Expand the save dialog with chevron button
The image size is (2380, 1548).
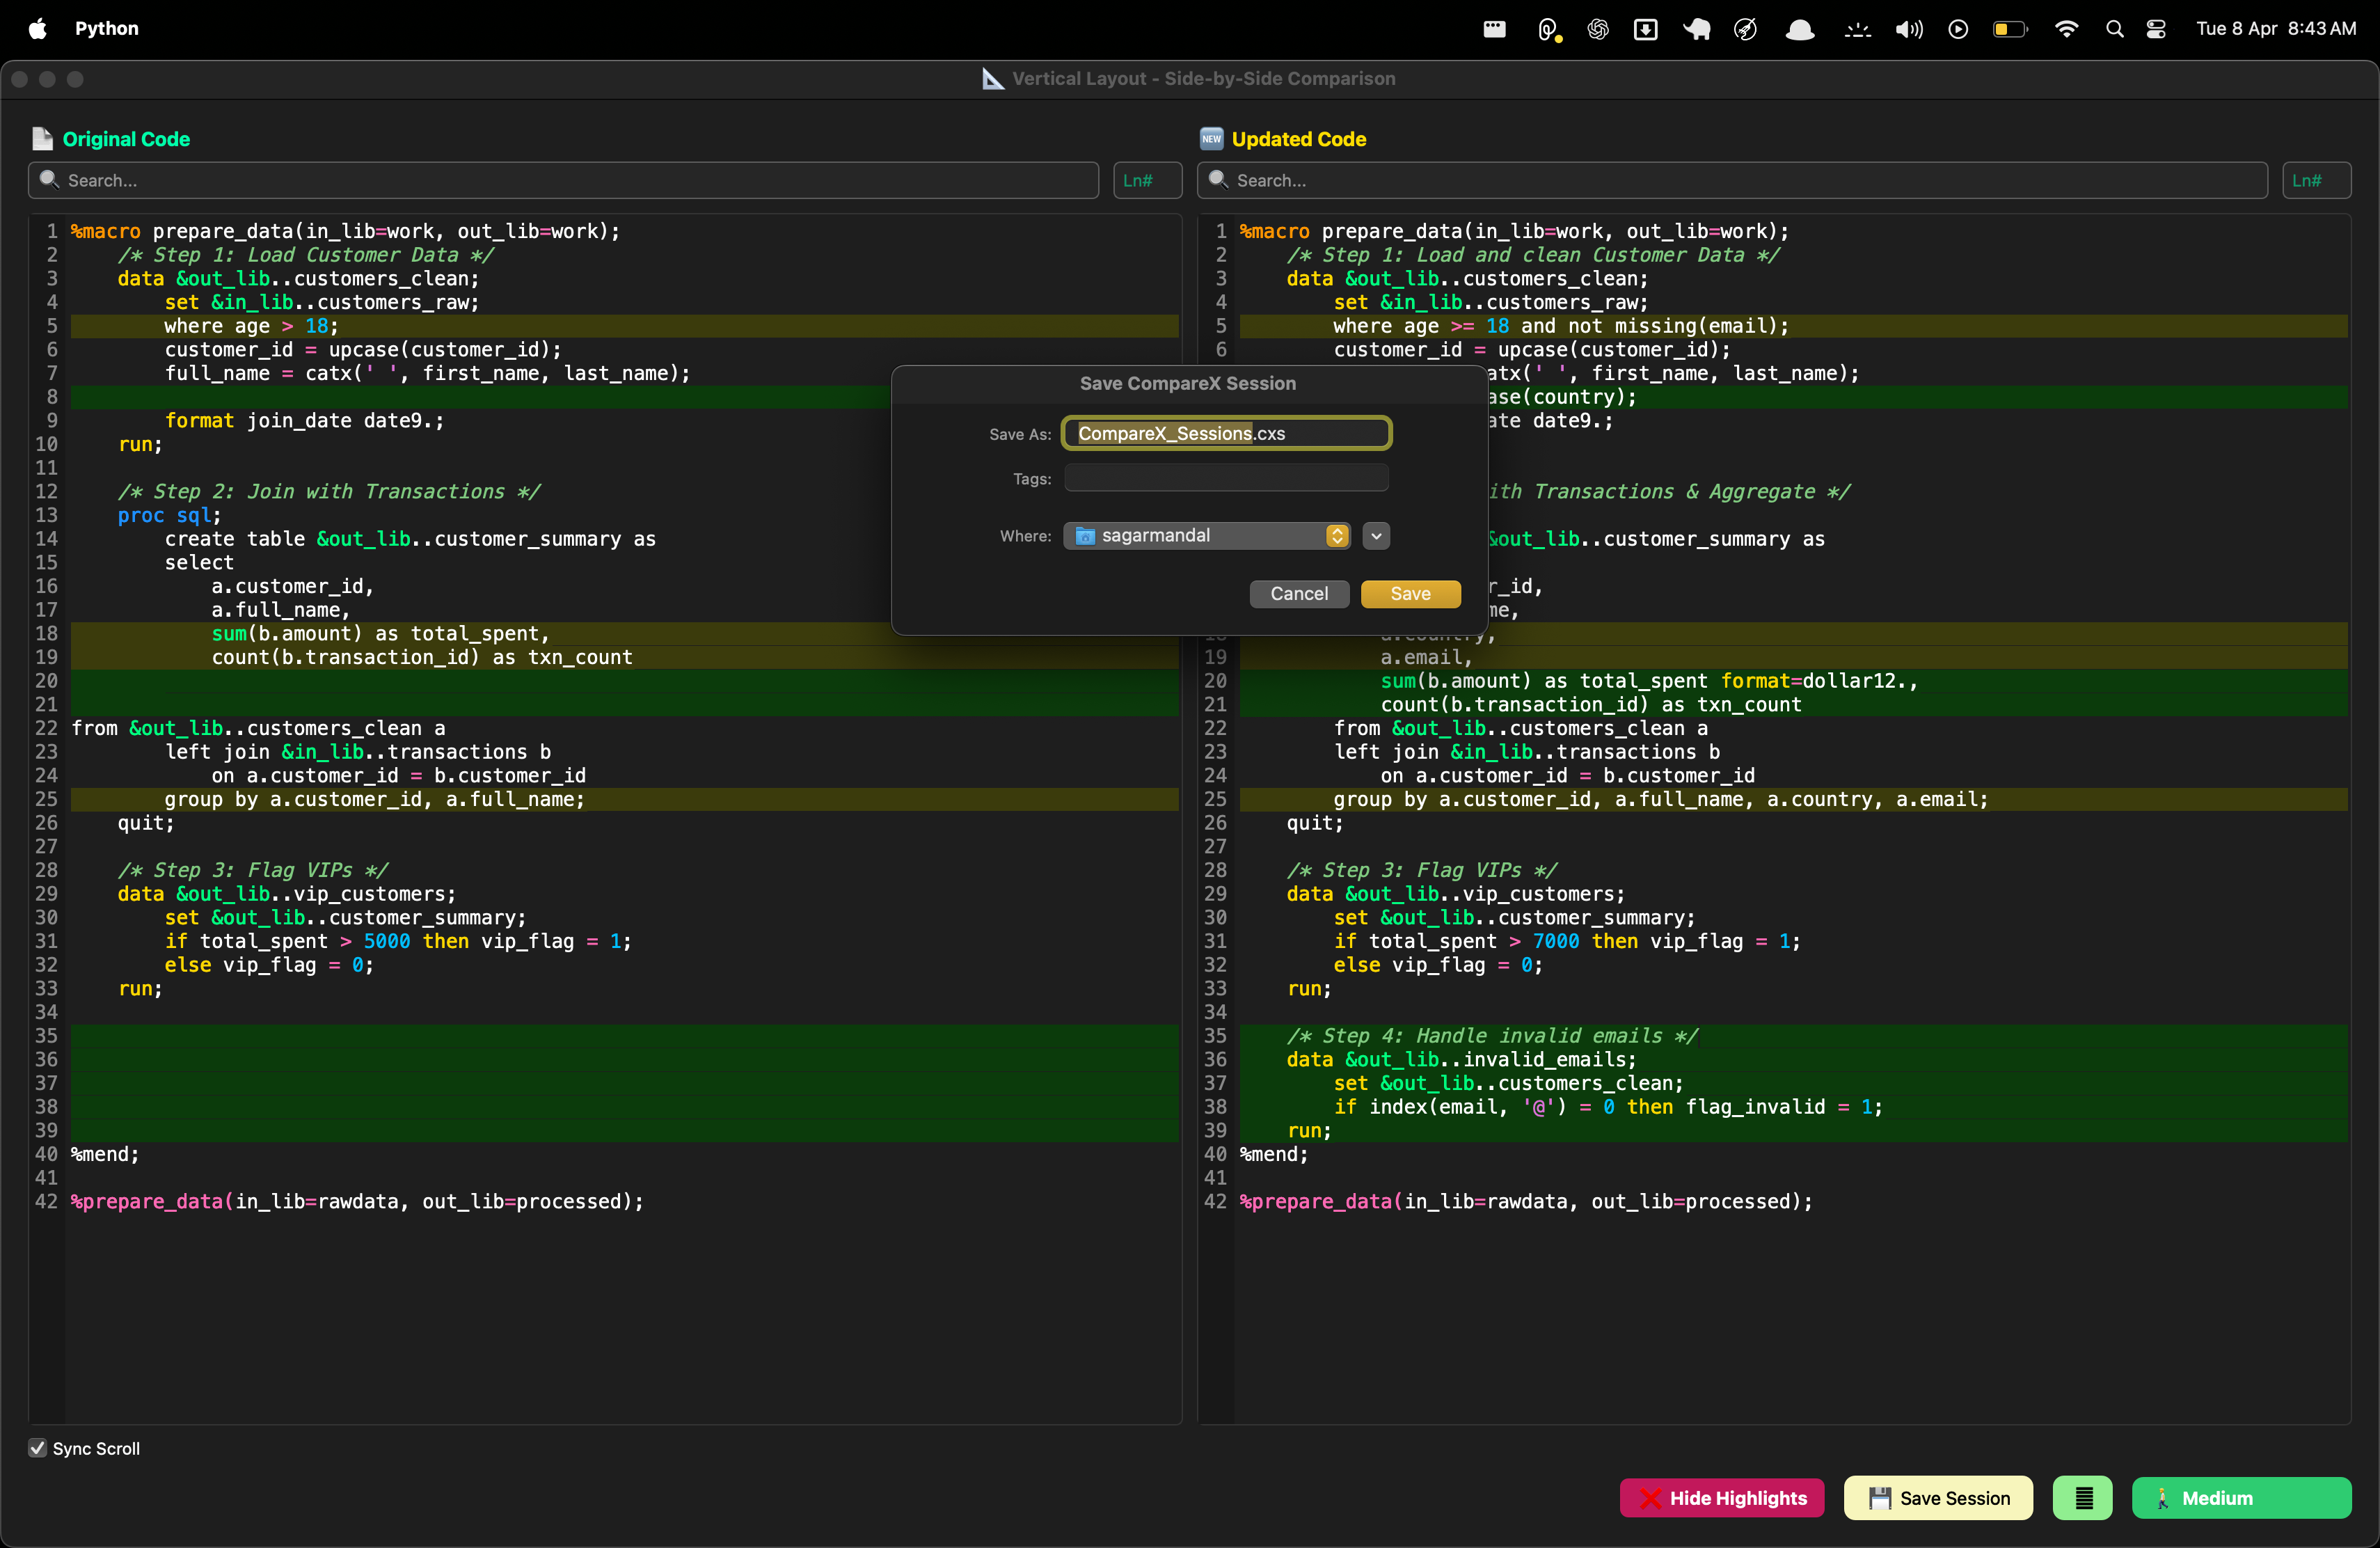[1376, 536]
